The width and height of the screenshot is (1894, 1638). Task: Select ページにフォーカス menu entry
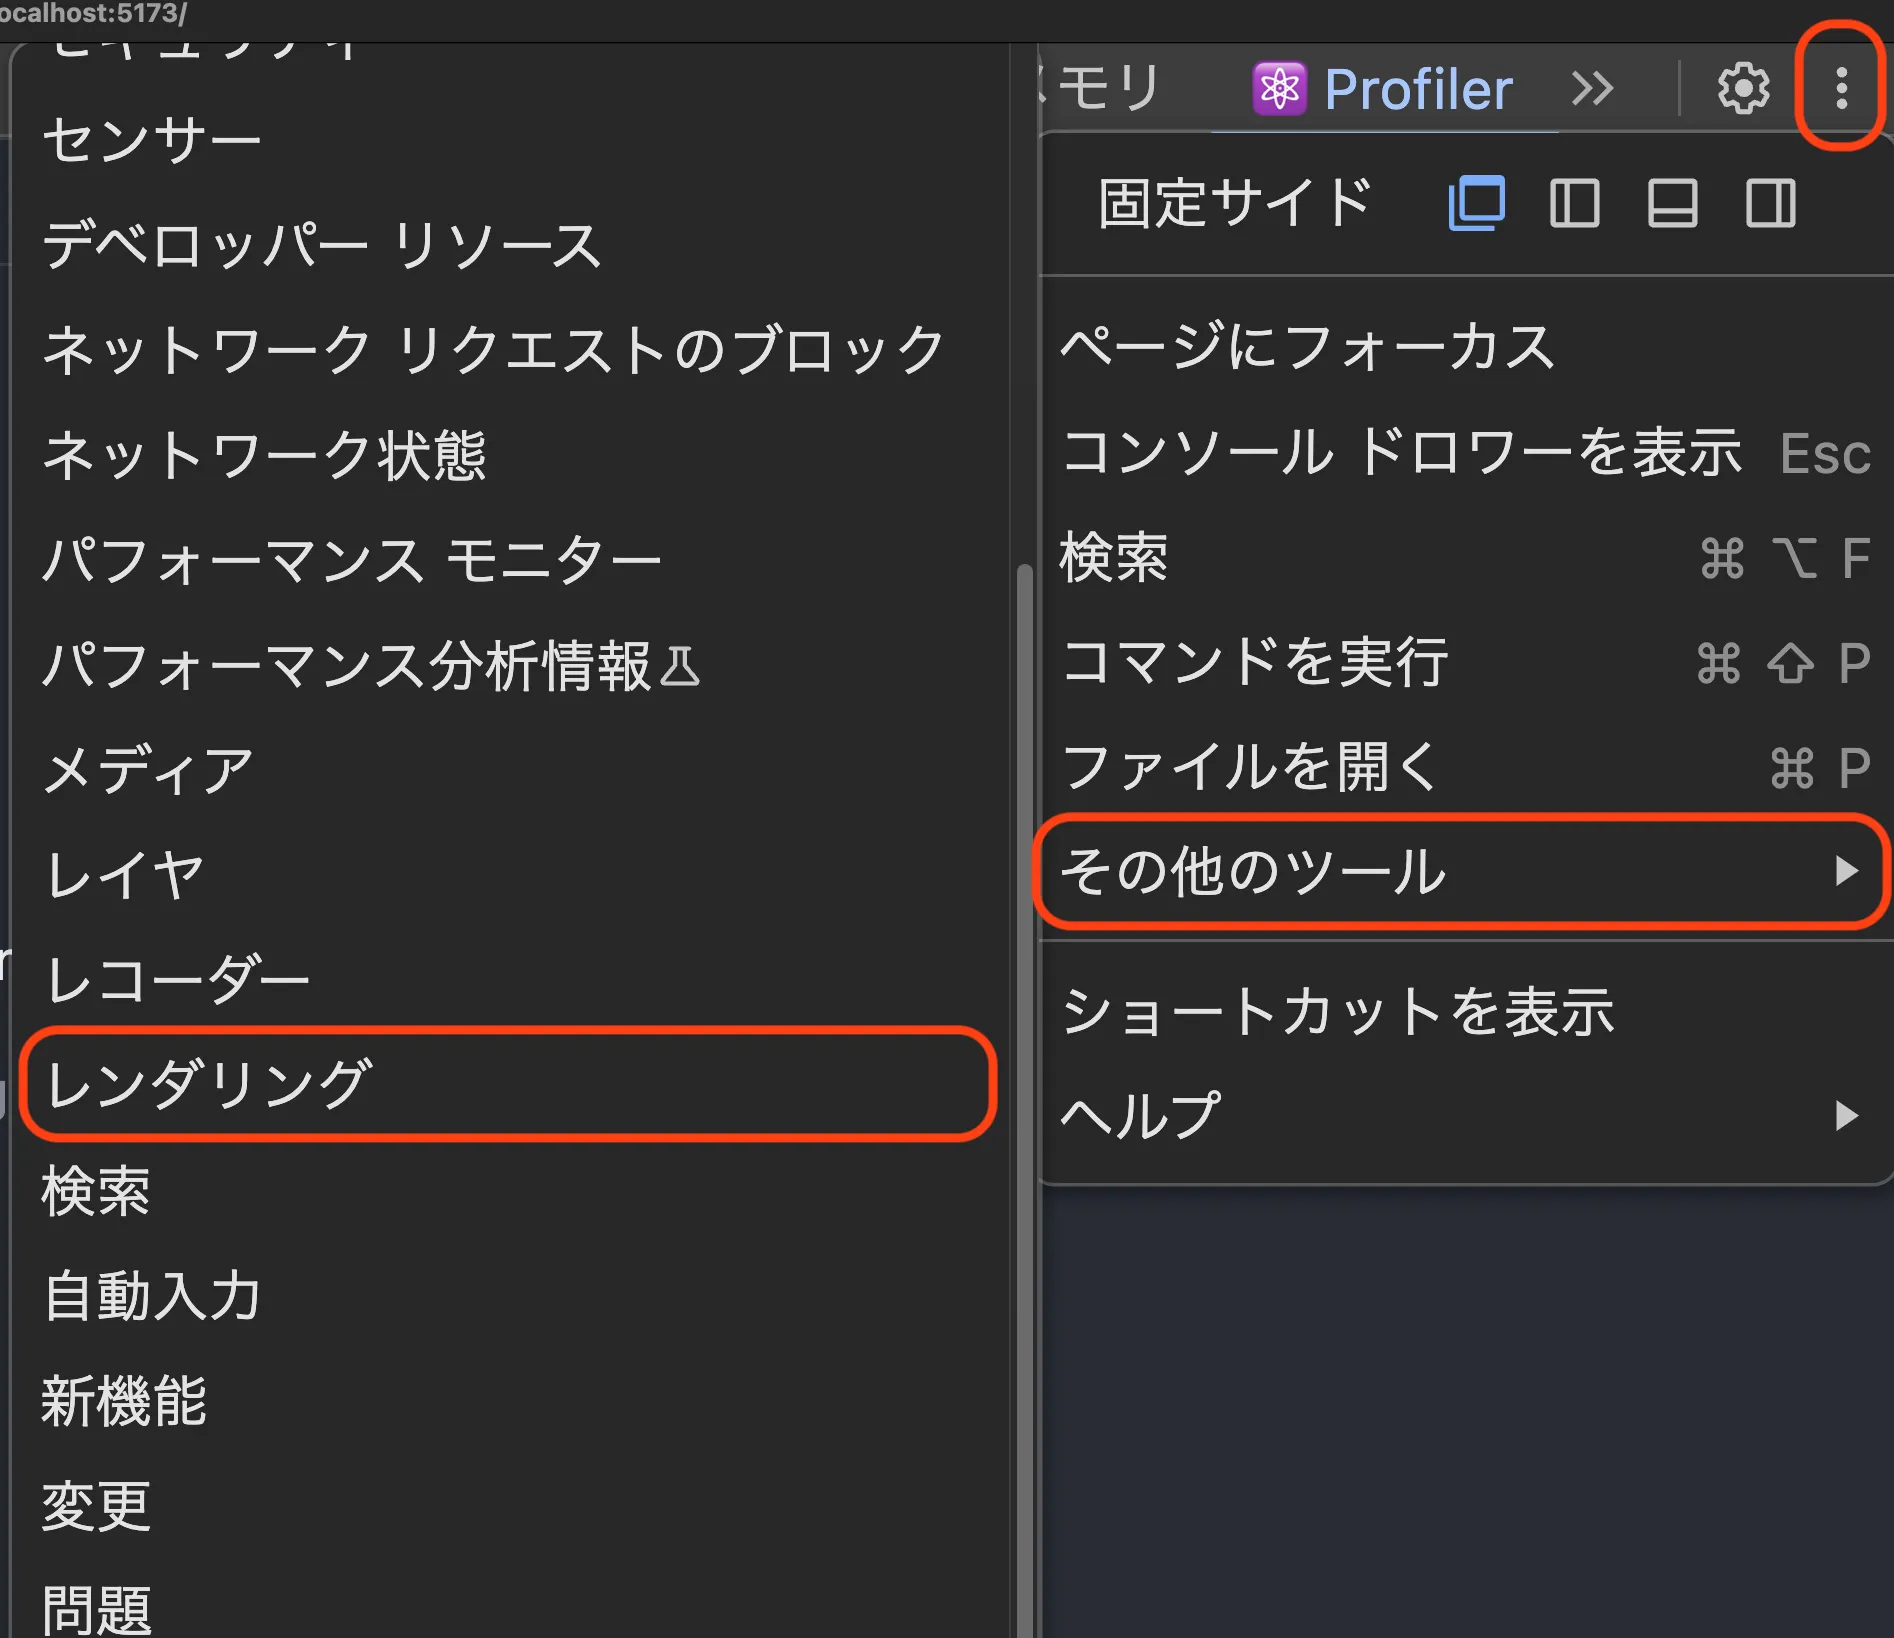[1467, 346]
